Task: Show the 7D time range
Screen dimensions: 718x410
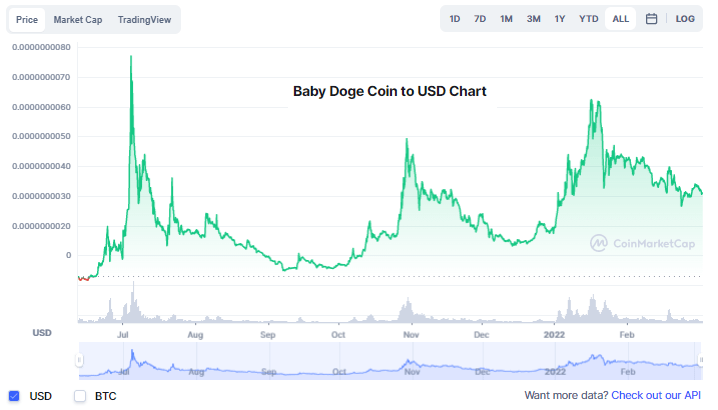Action: point(480,19)
